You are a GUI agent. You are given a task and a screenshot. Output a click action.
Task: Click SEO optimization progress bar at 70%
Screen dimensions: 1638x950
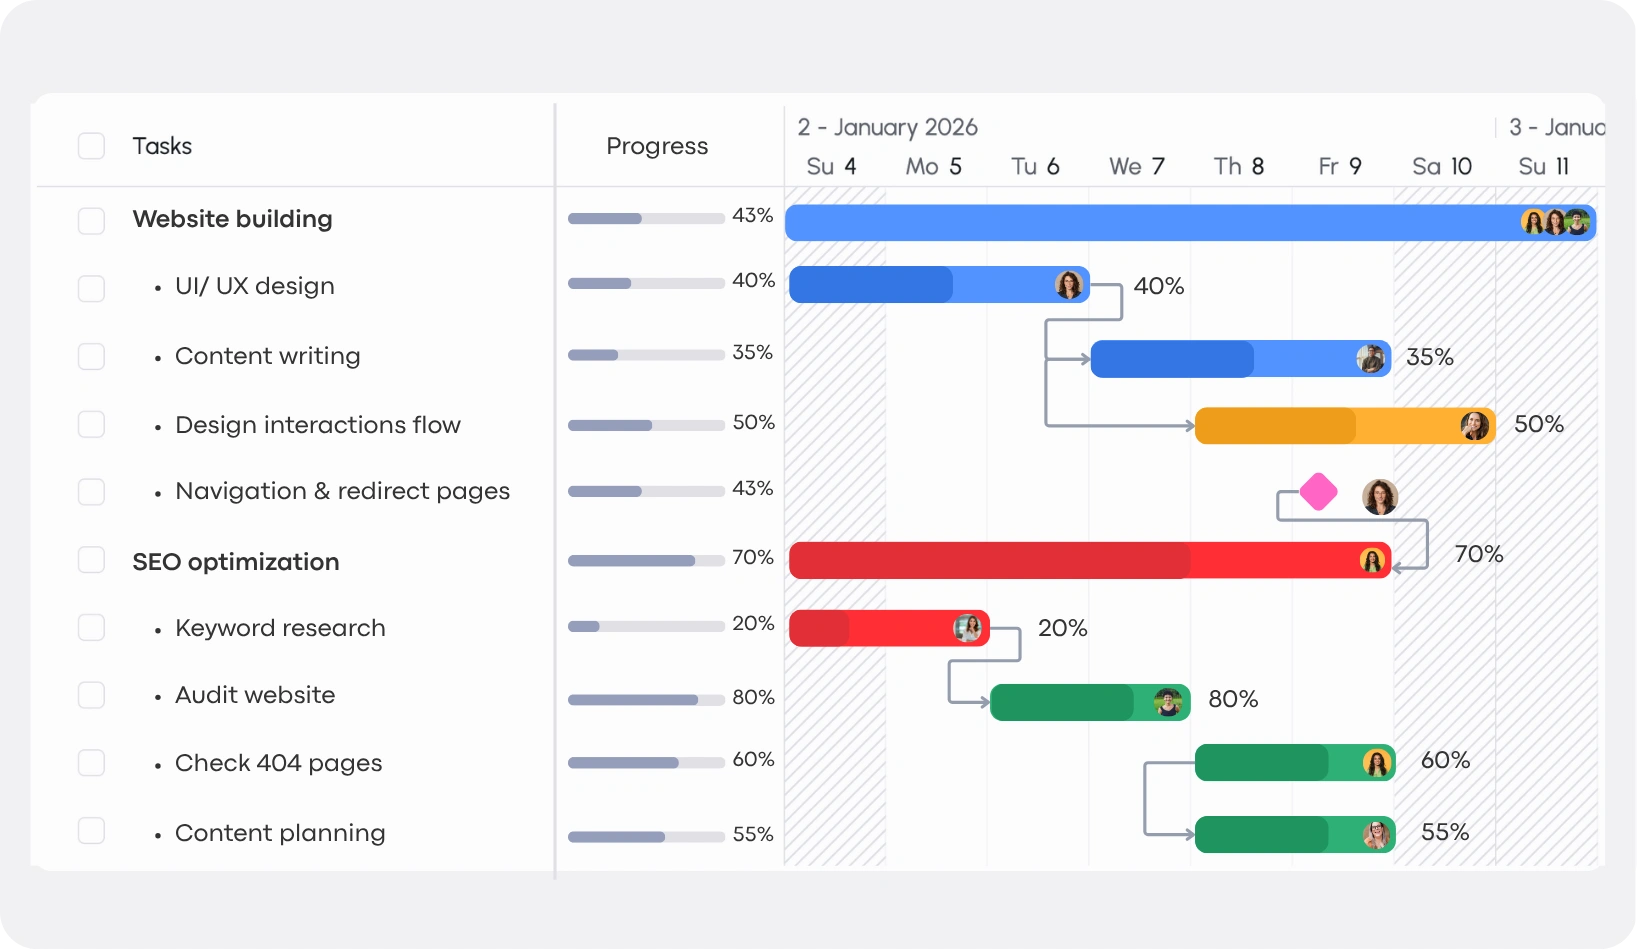click(646, 561)
